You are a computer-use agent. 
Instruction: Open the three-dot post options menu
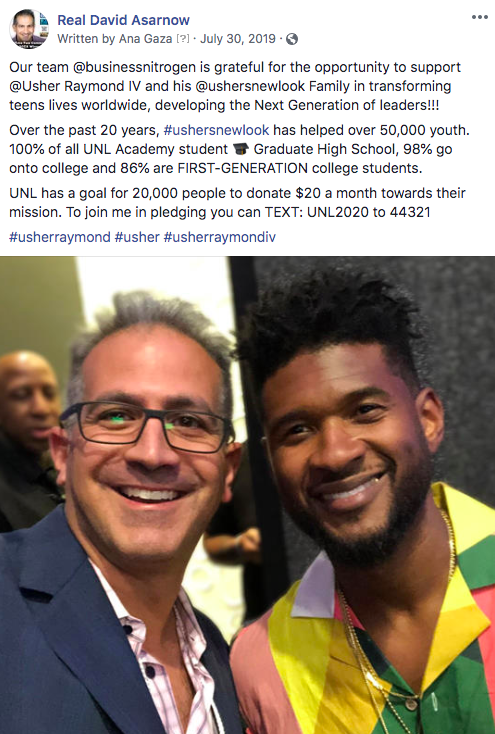coord(480,17)
